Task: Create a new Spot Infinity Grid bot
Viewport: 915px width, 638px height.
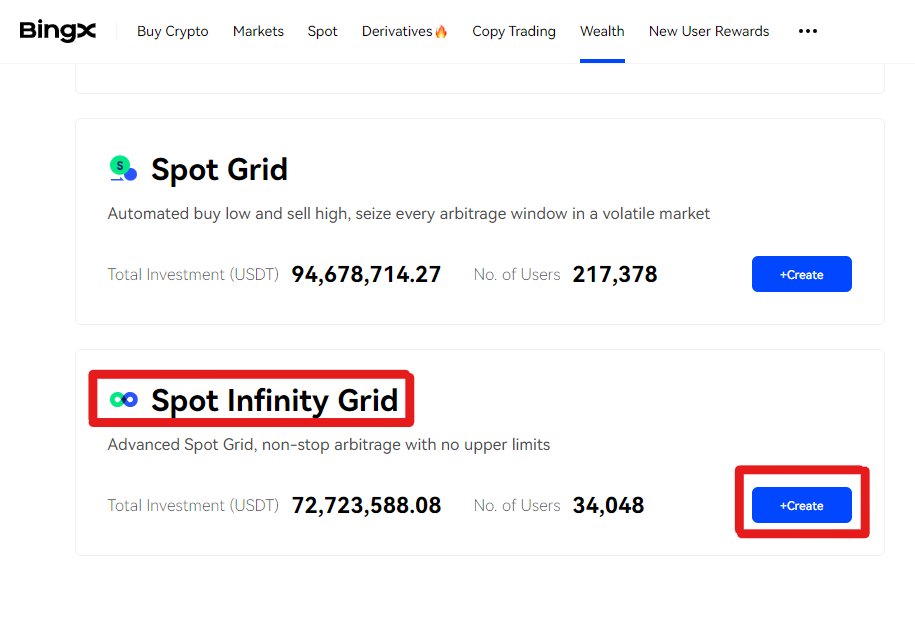Action: coord(802,505)
